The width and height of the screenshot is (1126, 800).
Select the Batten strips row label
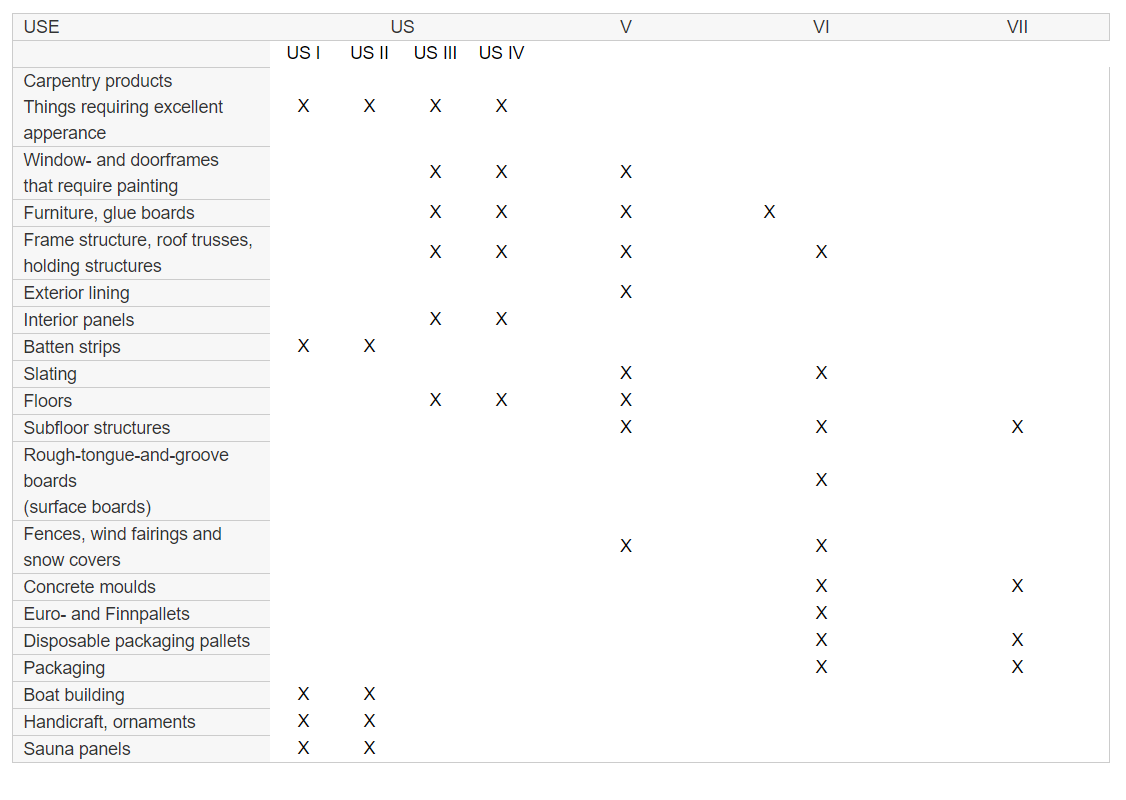(x=72, y=347)
